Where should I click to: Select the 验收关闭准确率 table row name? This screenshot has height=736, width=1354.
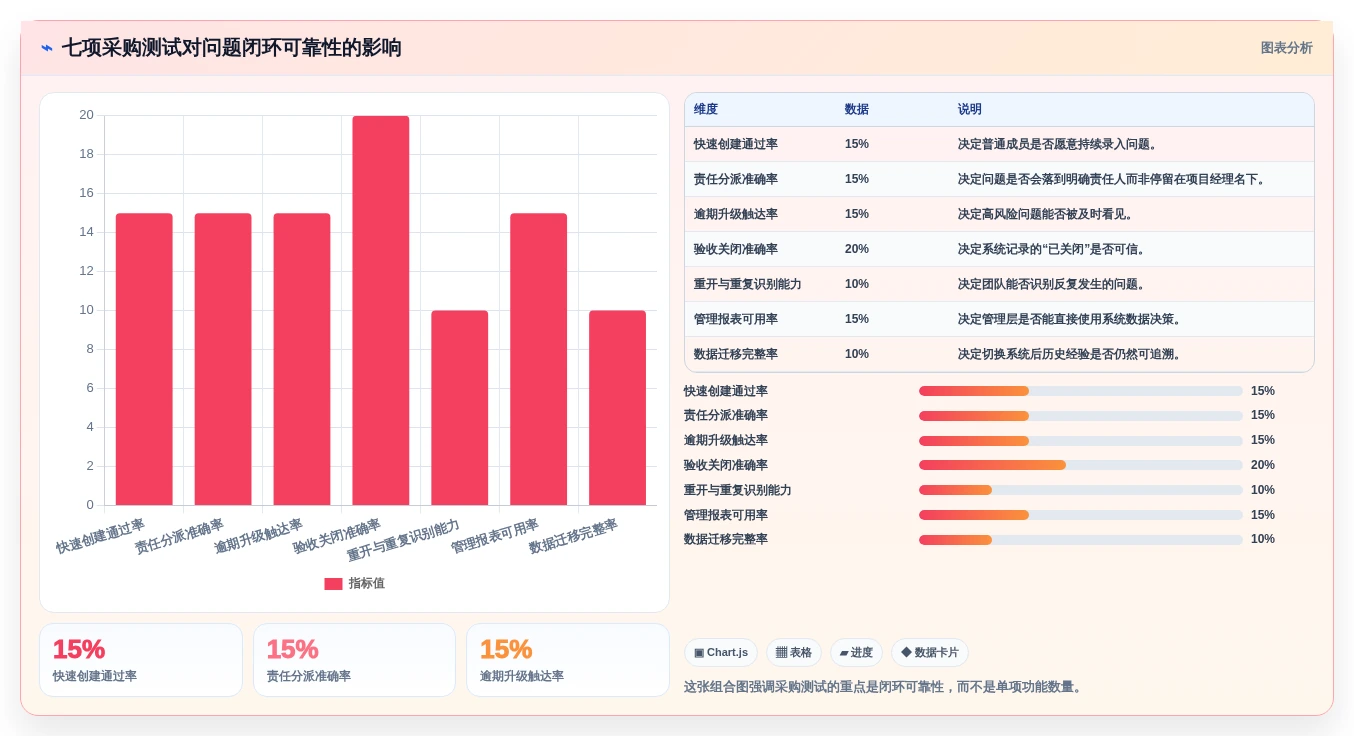click(x=736, y=249)
